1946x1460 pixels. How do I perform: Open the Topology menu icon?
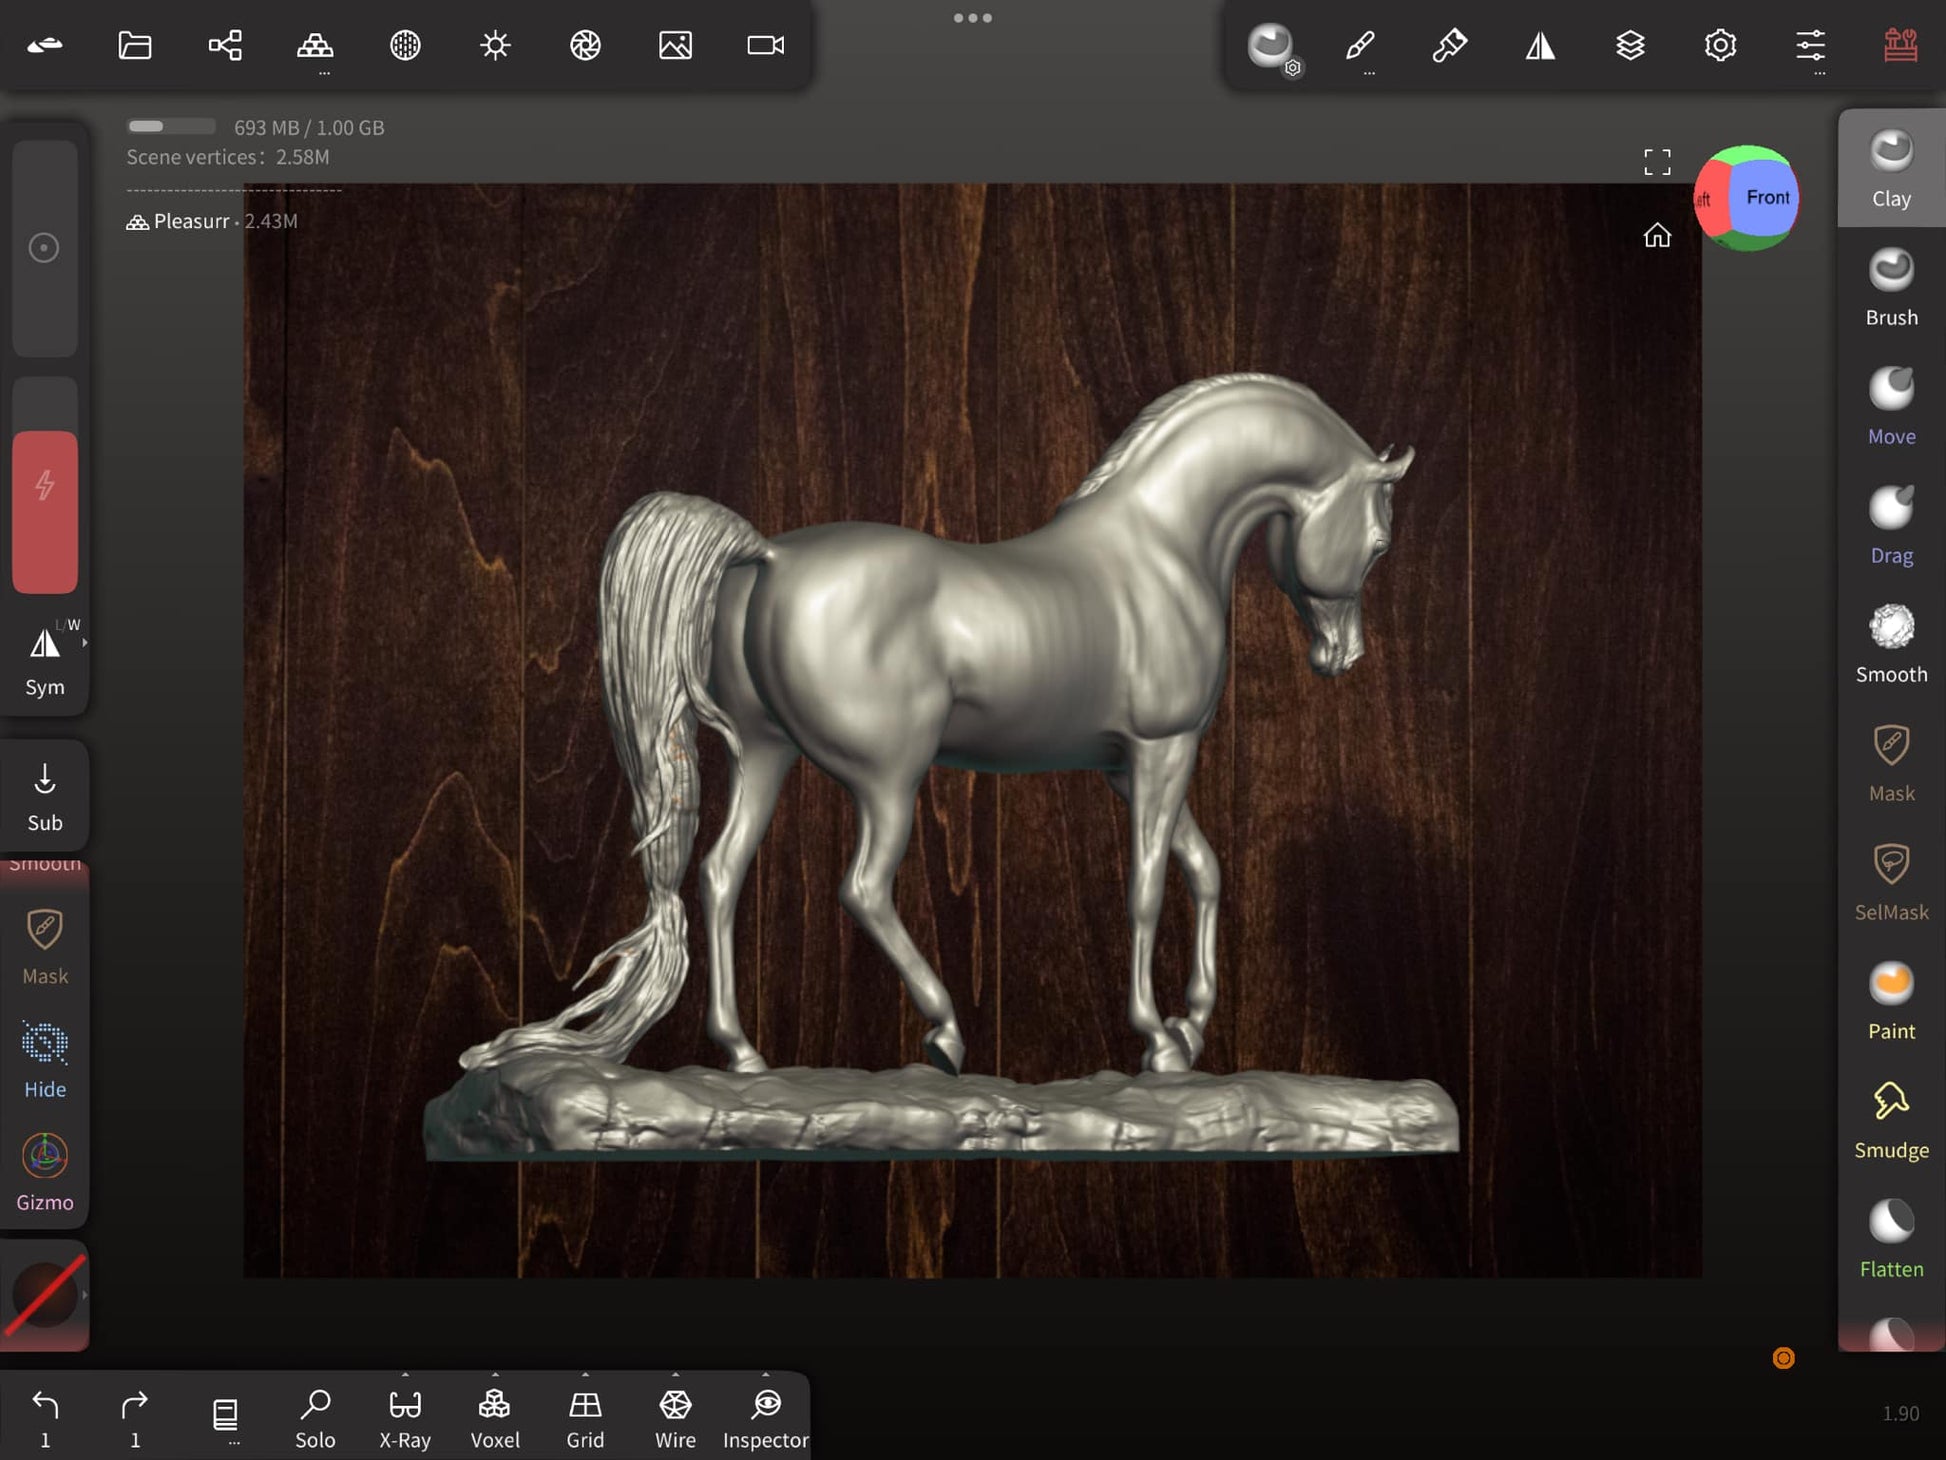[x=315, y=46]
